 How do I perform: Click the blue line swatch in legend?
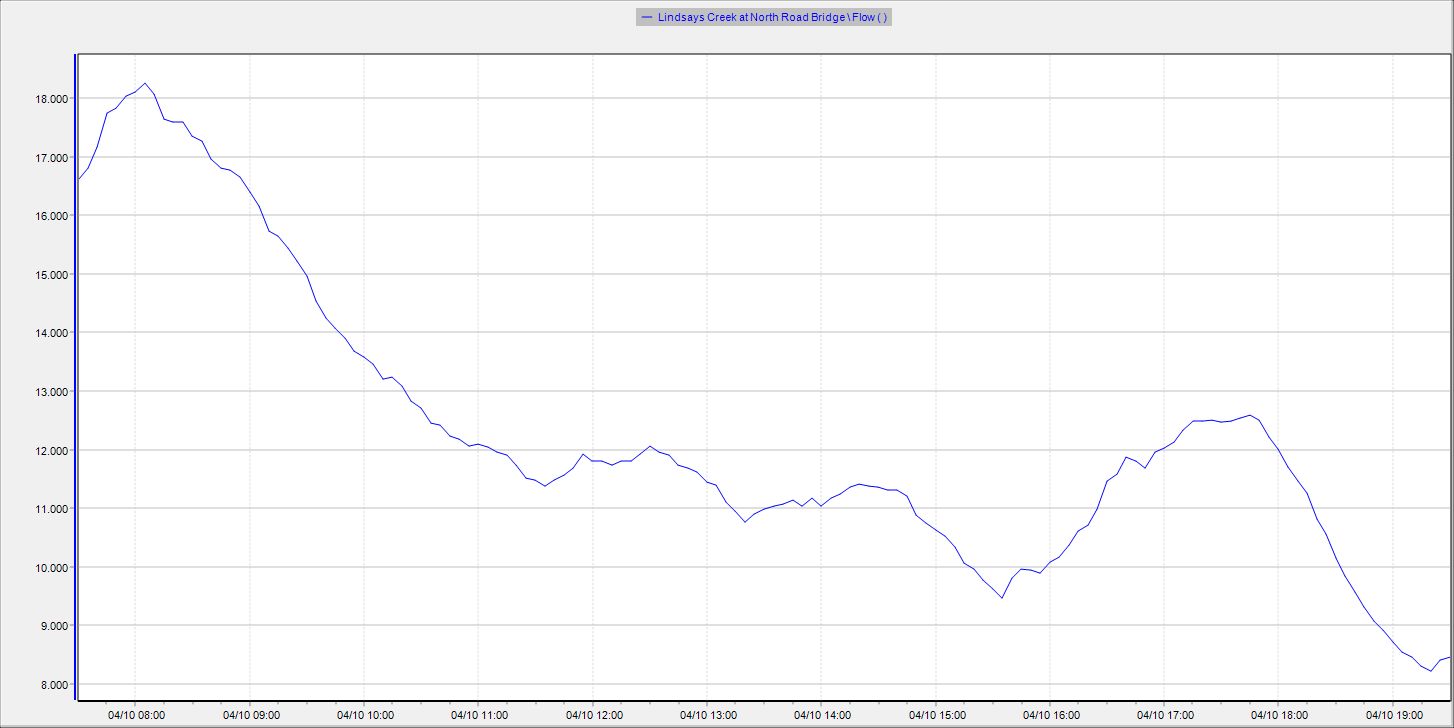point(647,17)
